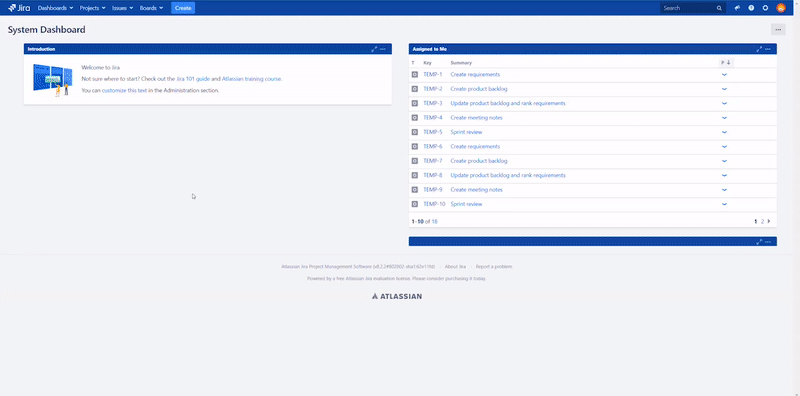Image resolution: width=800 pixels, height=396 pixels.
Task: Click priority icon in TEMP-10 row
Action: point(724,204)
